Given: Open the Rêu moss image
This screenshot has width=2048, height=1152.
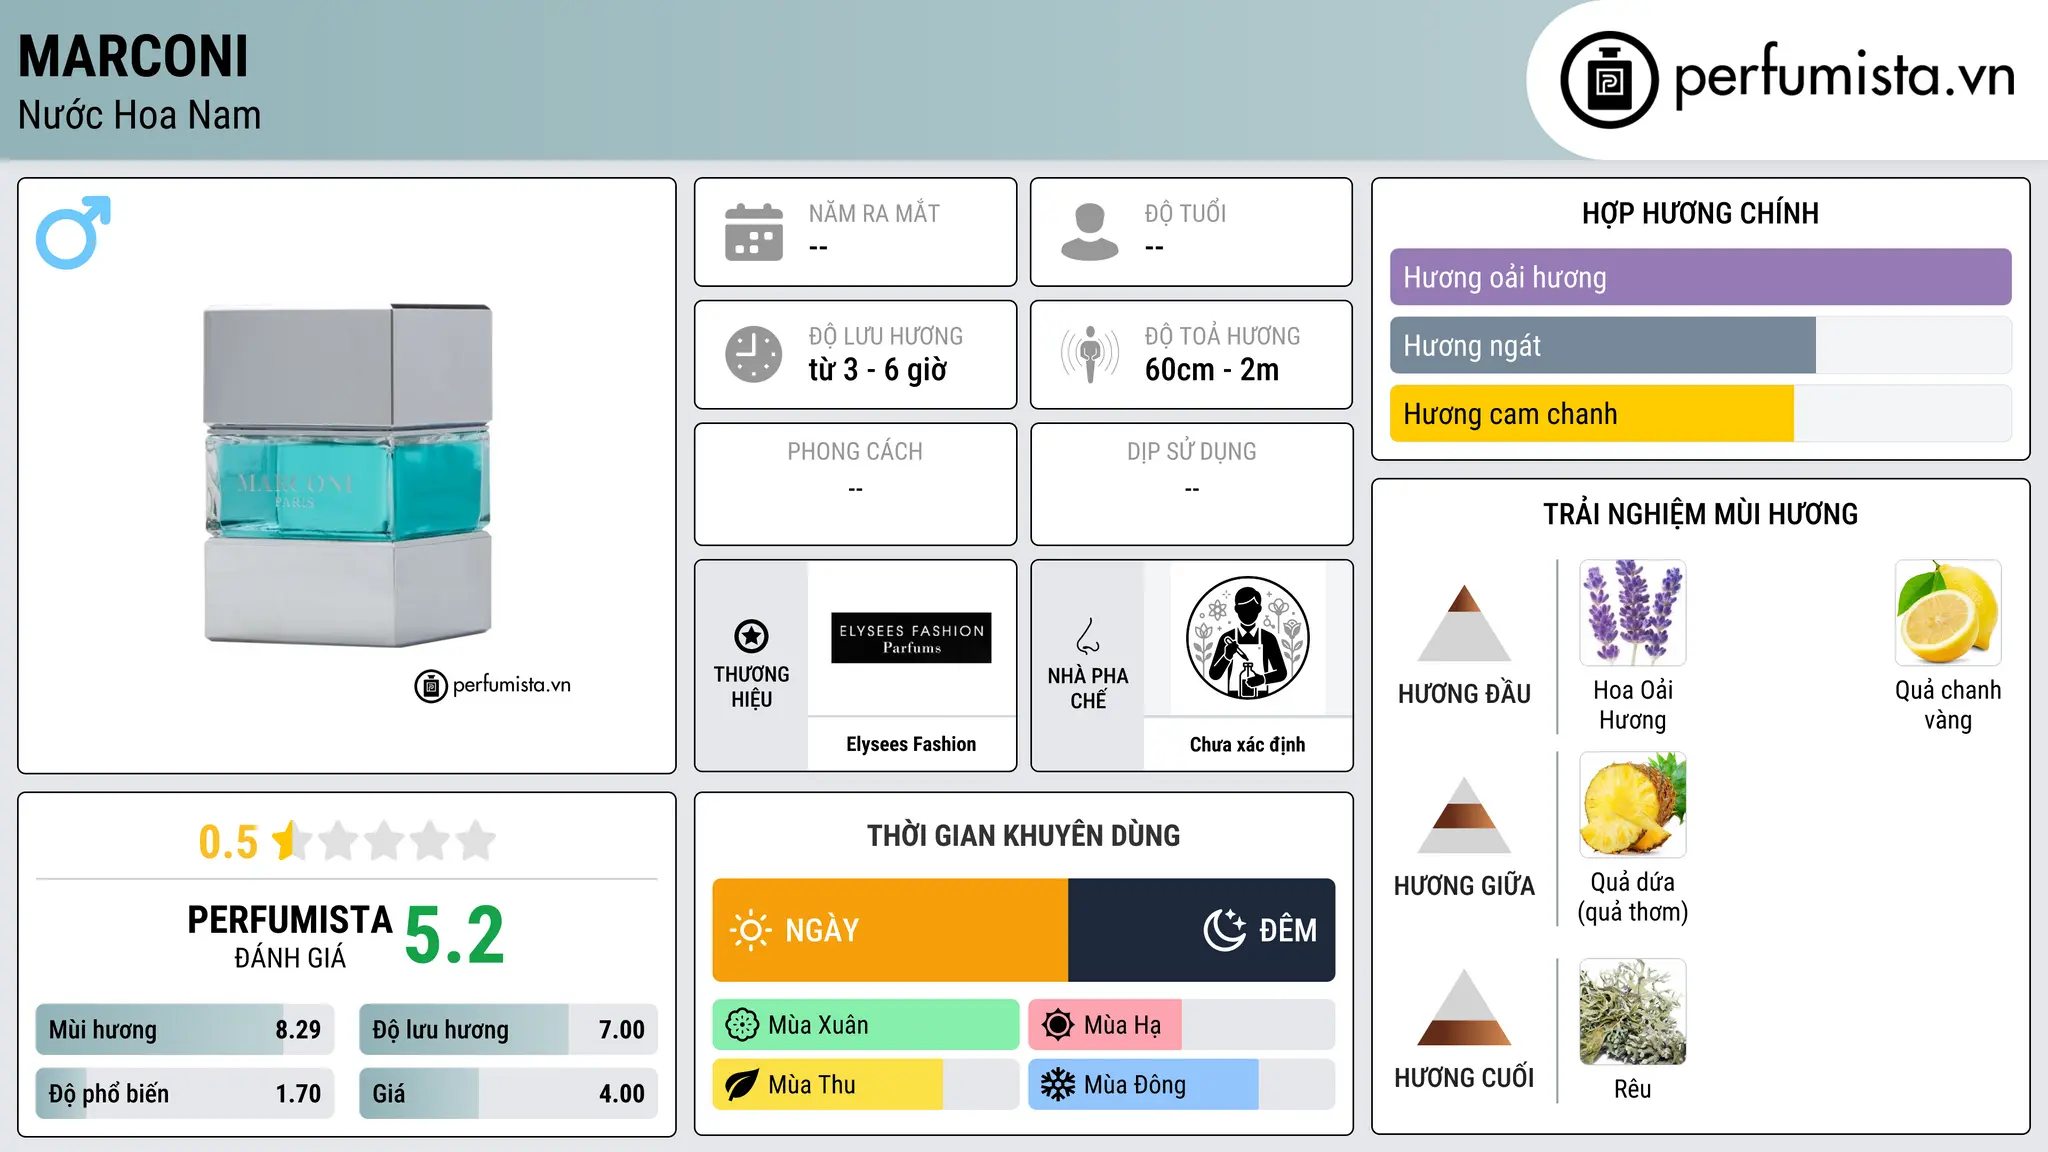Looking at the screenshot, I should pyautogui.click(x=1633, y=1012).
